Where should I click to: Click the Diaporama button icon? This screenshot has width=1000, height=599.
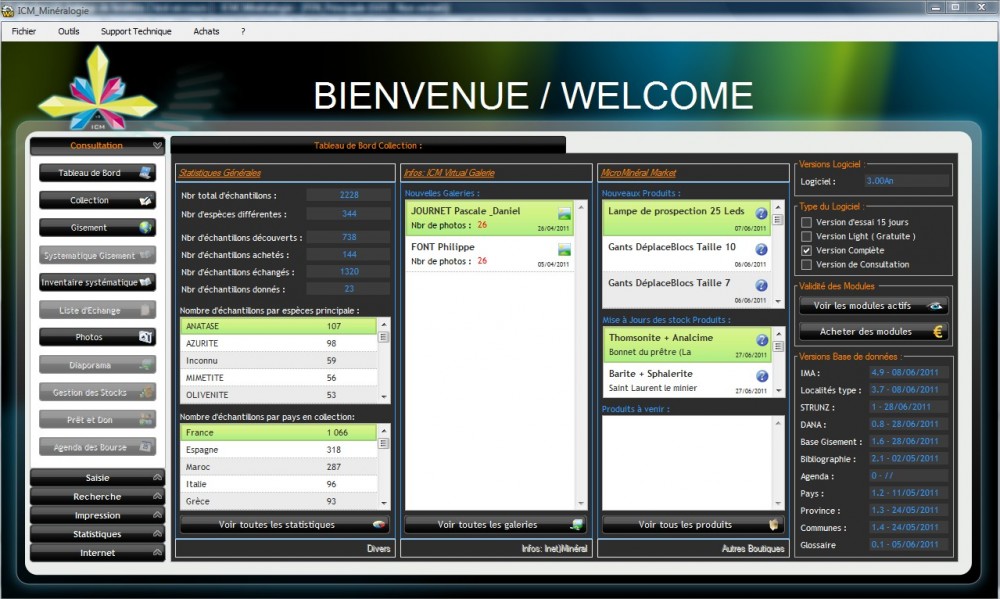tap(145, 365)
